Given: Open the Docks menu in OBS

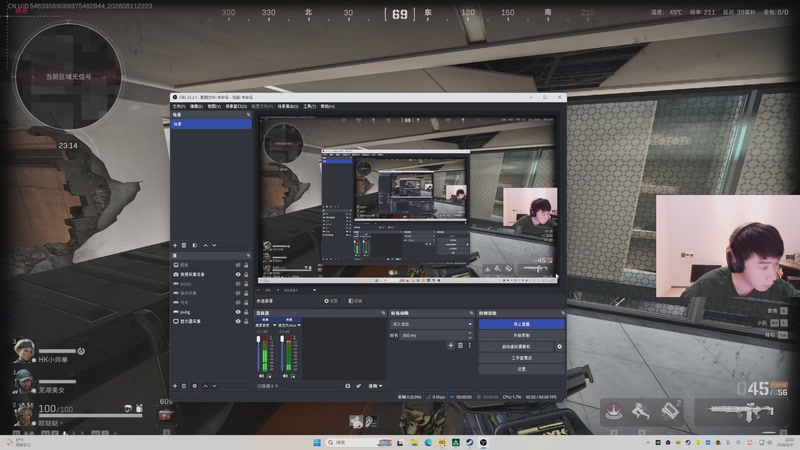Looking at the screenshot, I should tap(236, 106).
